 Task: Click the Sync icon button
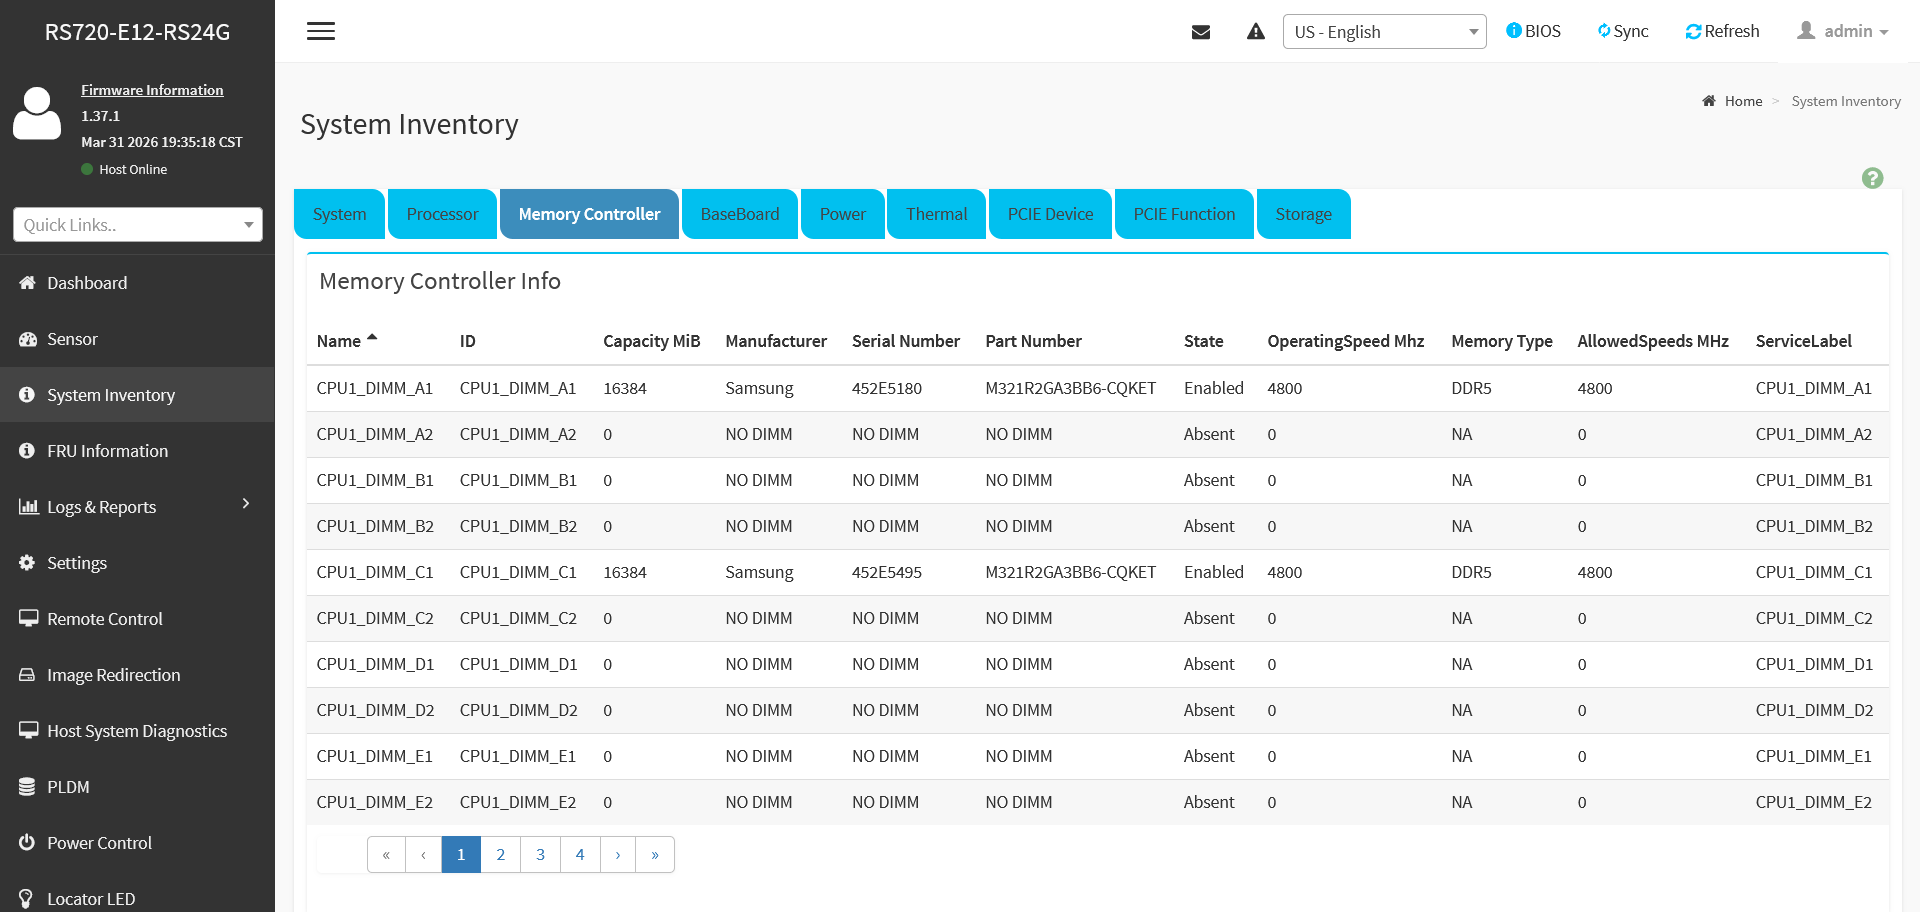click(x=1623, y=31)
